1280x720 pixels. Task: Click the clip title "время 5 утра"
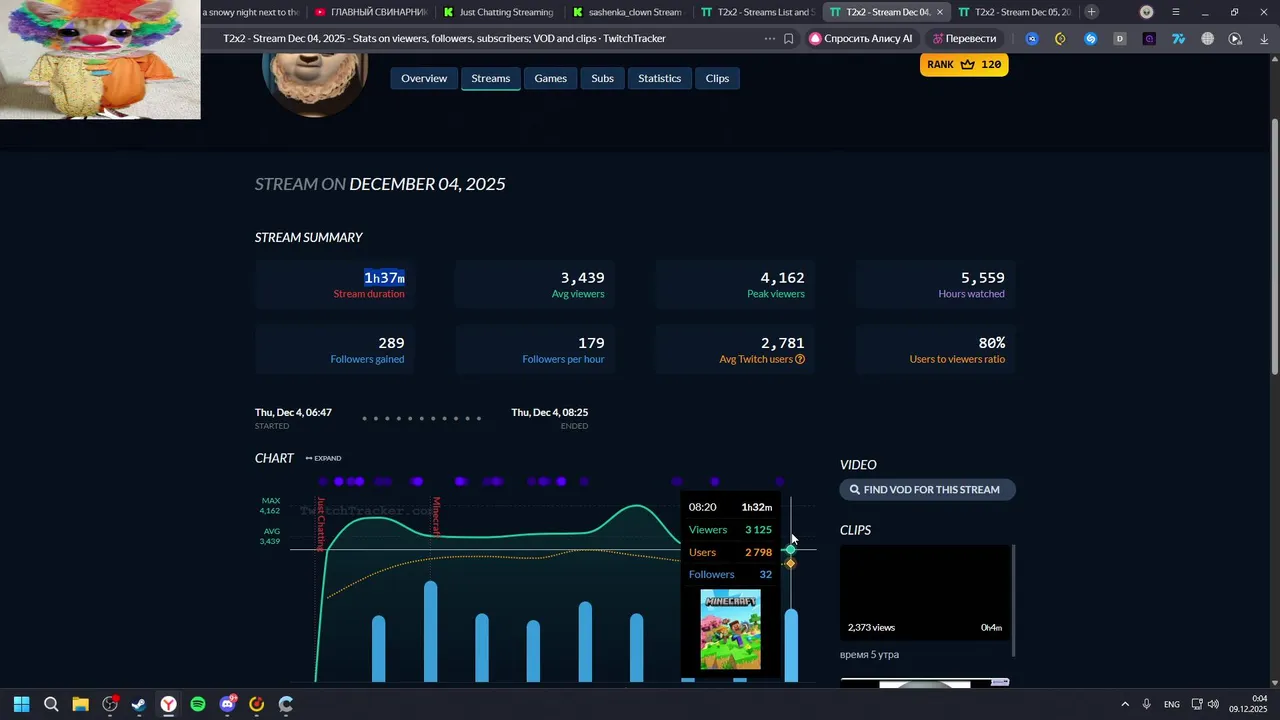click(x=869, y=655)
